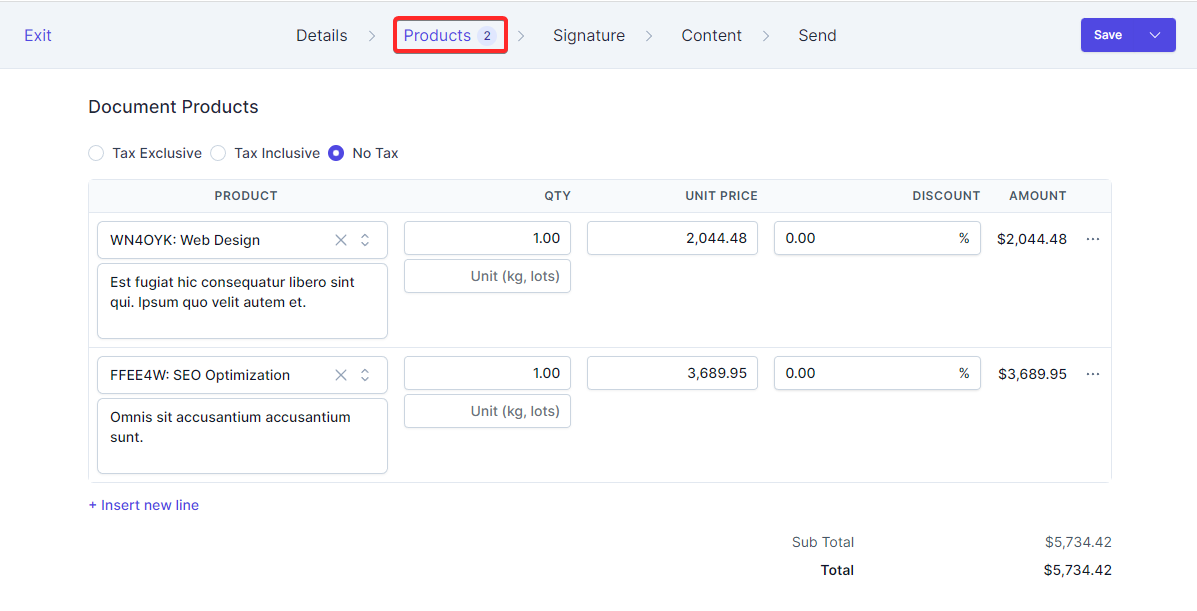Open row options for SEO Optimization line
Image resolution: width=1197 pixels, height=611 pixels.
1092,374
